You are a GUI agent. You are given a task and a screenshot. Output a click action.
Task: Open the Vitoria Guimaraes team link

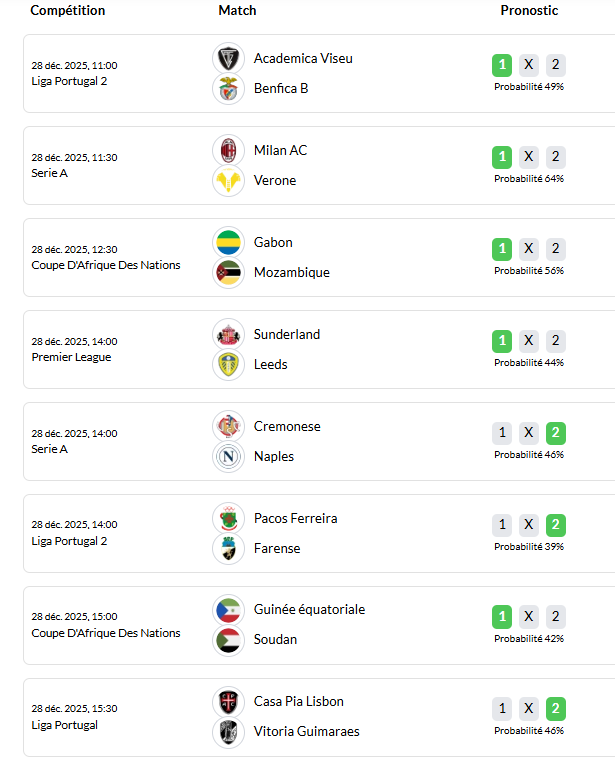pyautogui.click(x=306, y=731)
